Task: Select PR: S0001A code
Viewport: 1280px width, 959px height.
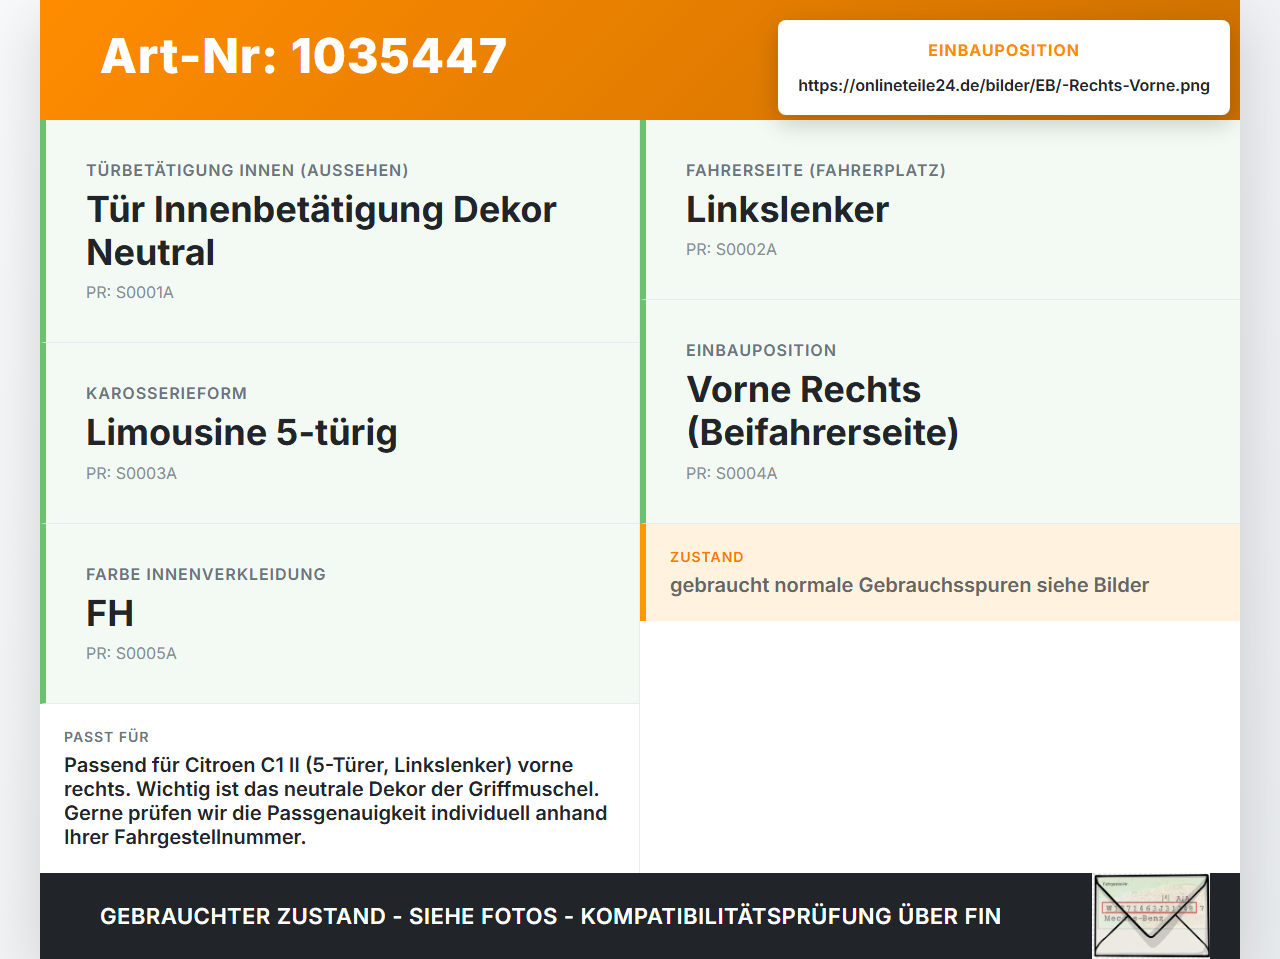Action: (130, 292)
